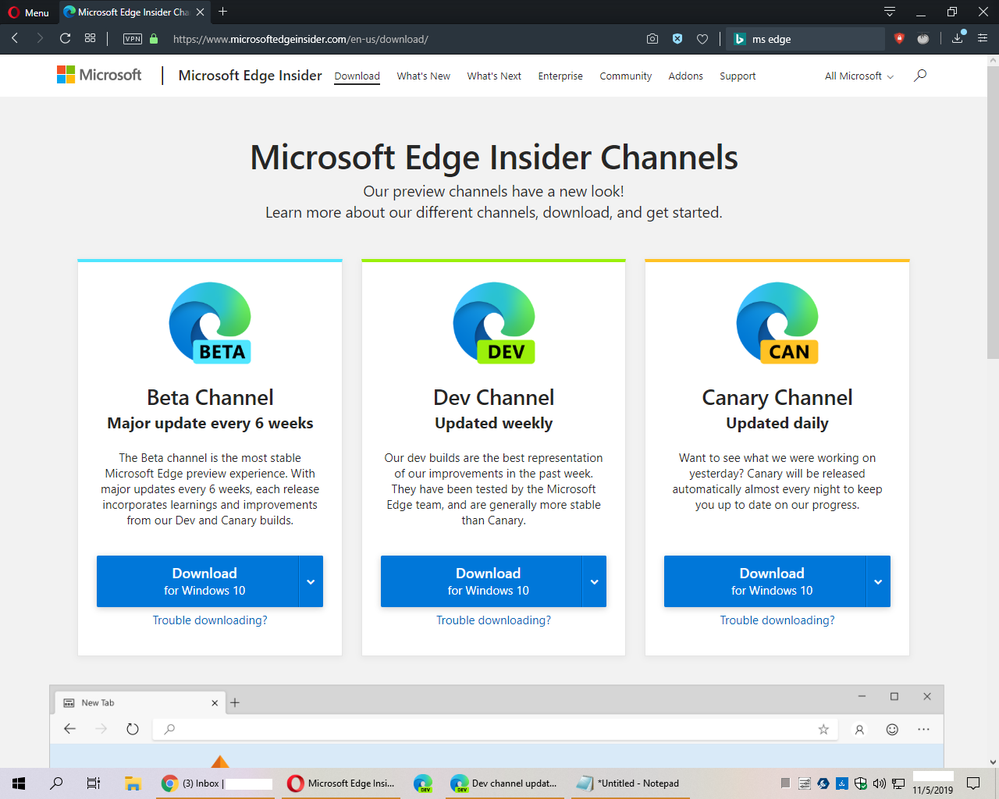Open Opera Easy Setup sliders icon
This screenshot has height=799, width=999.
982,38
